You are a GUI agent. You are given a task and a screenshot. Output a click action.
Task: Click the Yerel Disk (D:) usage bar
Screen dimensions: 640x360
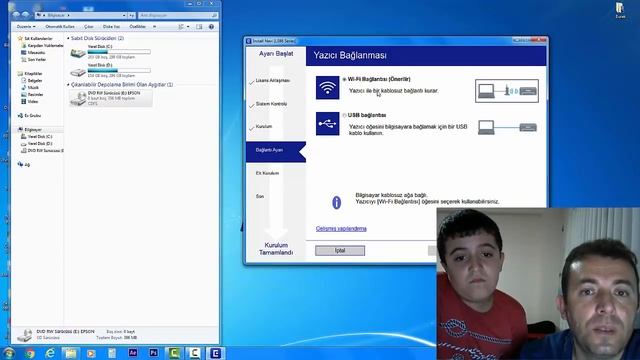click(x=119, y=71)
